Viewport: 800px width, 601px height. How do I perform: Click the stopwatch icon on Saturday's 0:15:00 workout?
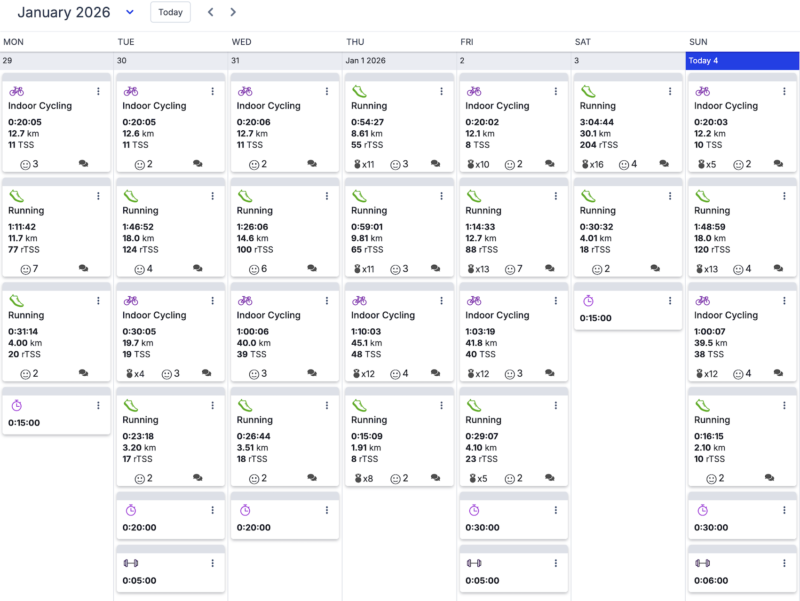pos(588,301)
